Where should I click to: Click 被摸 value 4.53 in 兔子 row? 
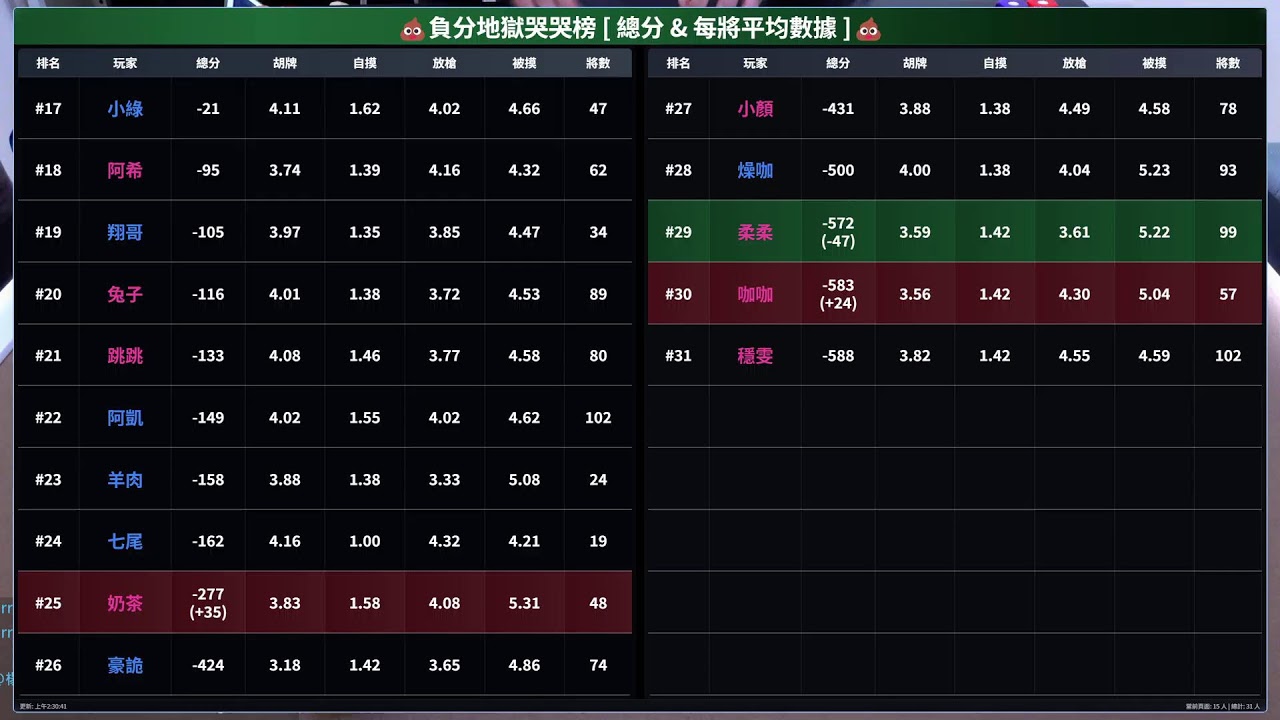pos(524,294)
